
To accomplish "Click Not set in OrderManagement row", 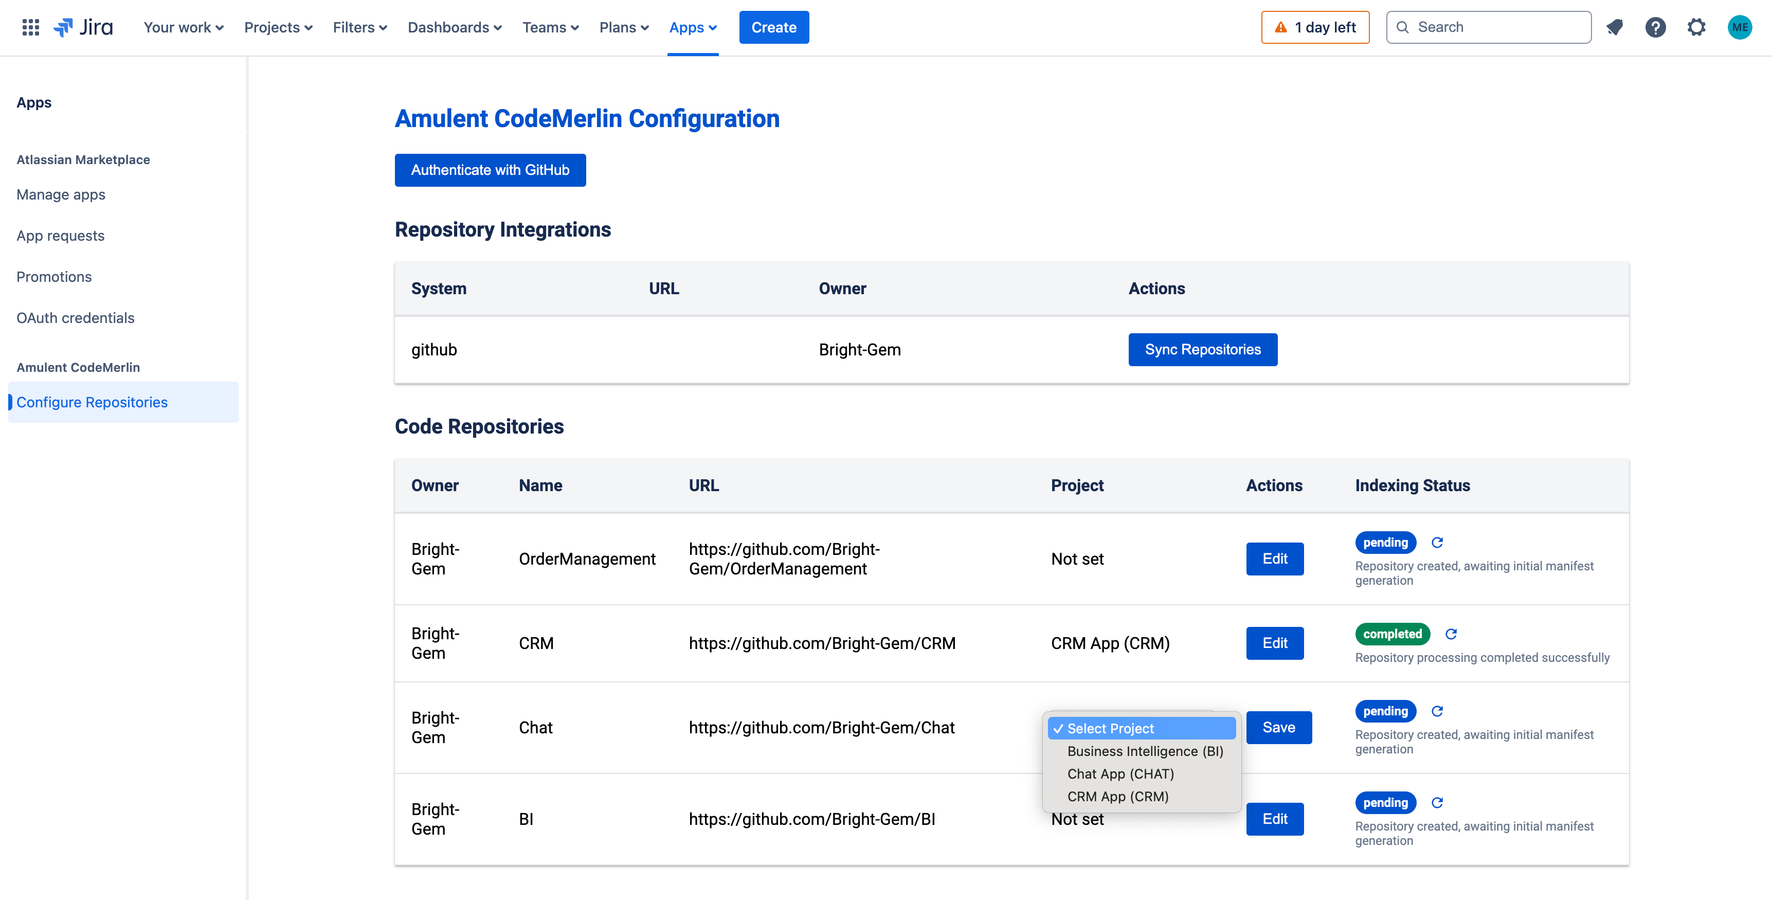I will (1077, 559).
